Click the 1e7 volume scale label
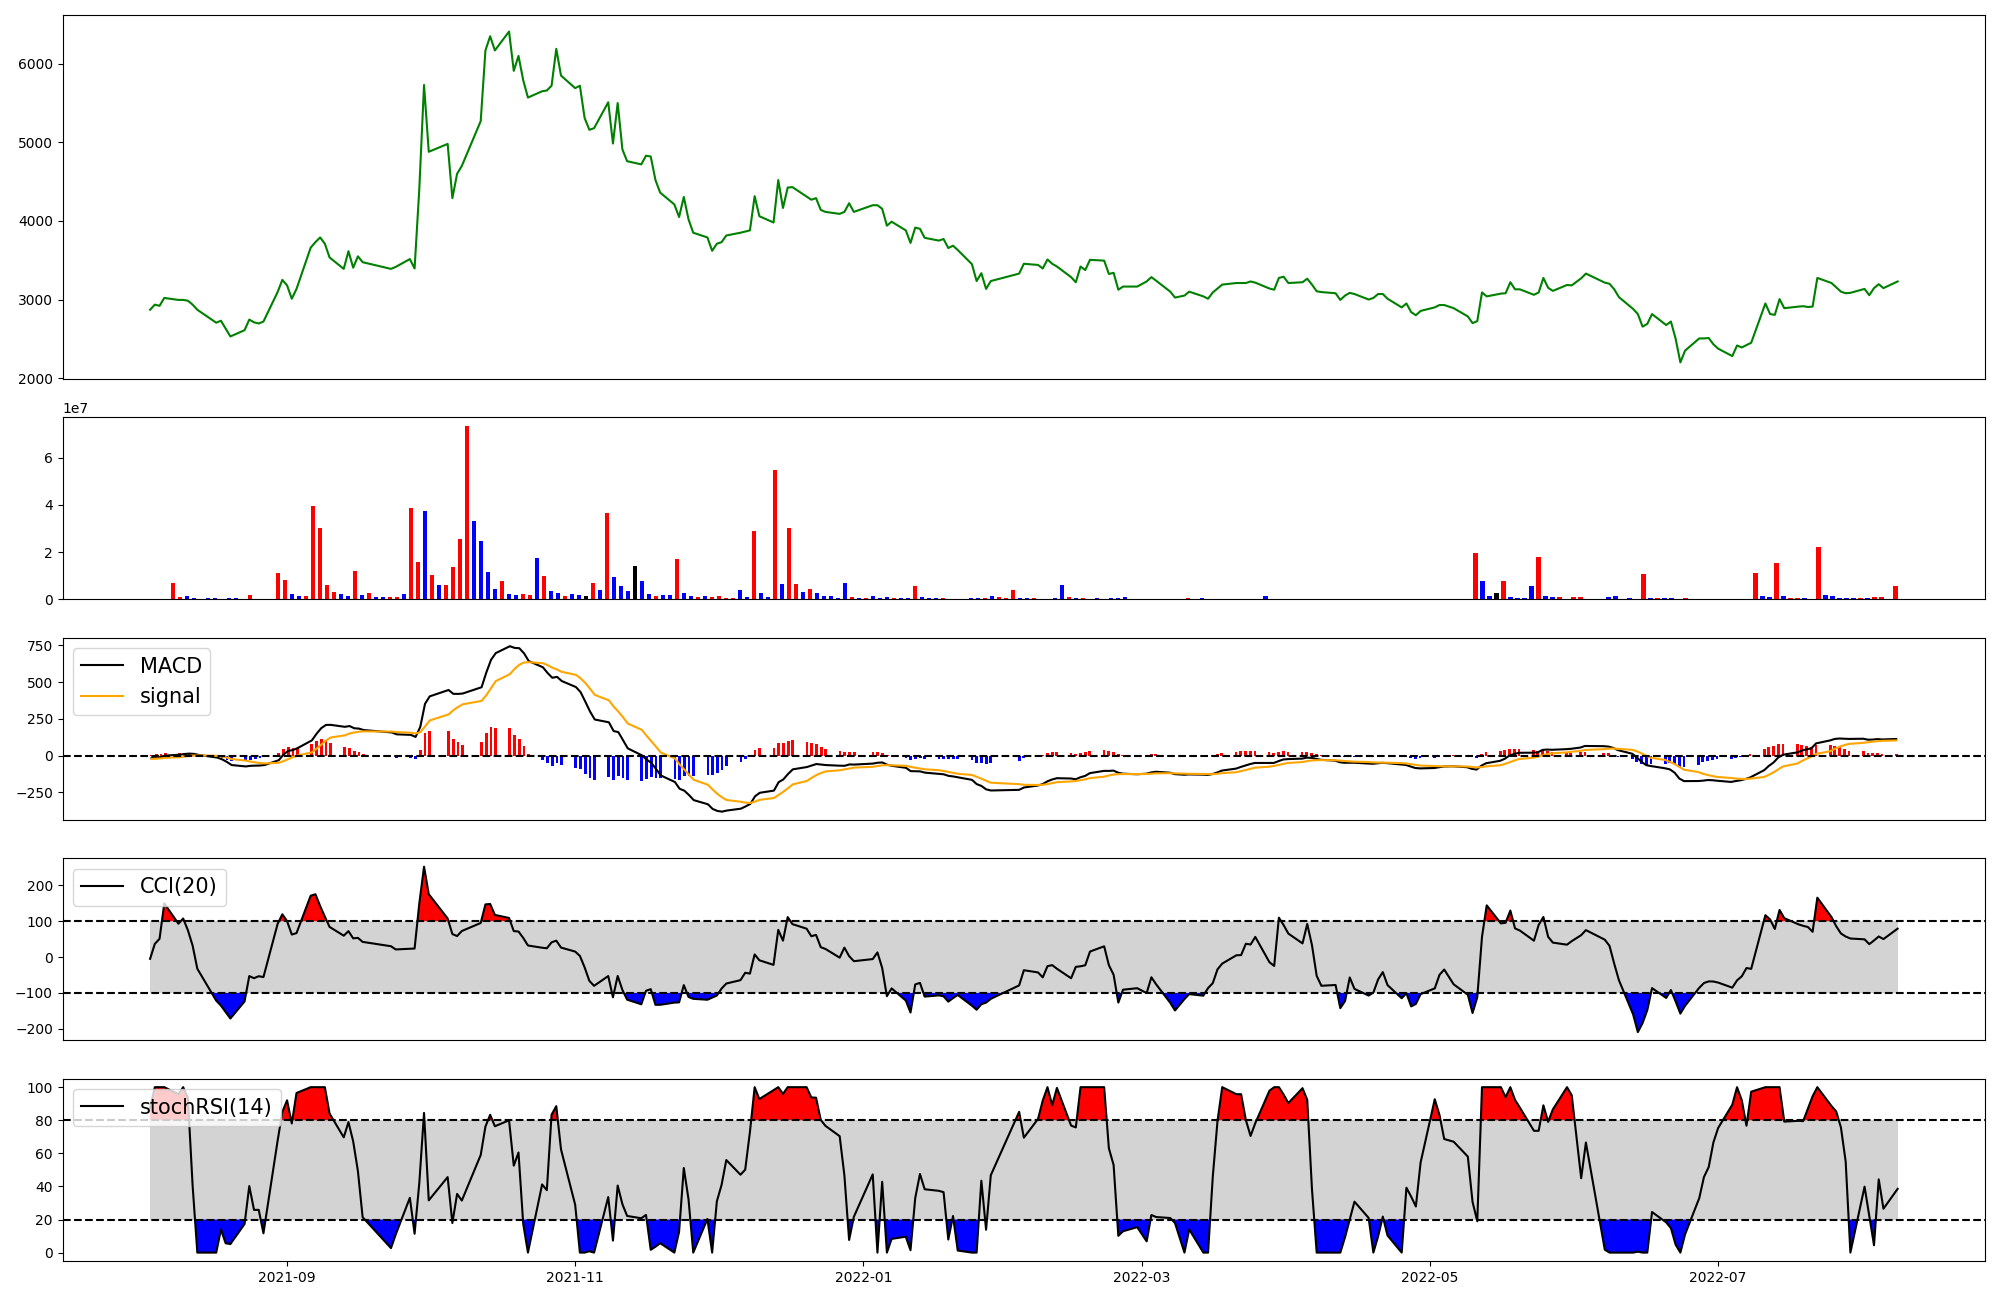The width and height of the screenshot is (2000, 1300). coord(76,408)
